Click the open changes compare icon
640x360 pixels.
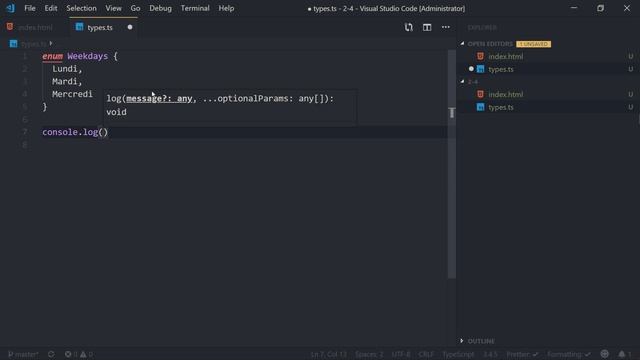click(409, 27)
